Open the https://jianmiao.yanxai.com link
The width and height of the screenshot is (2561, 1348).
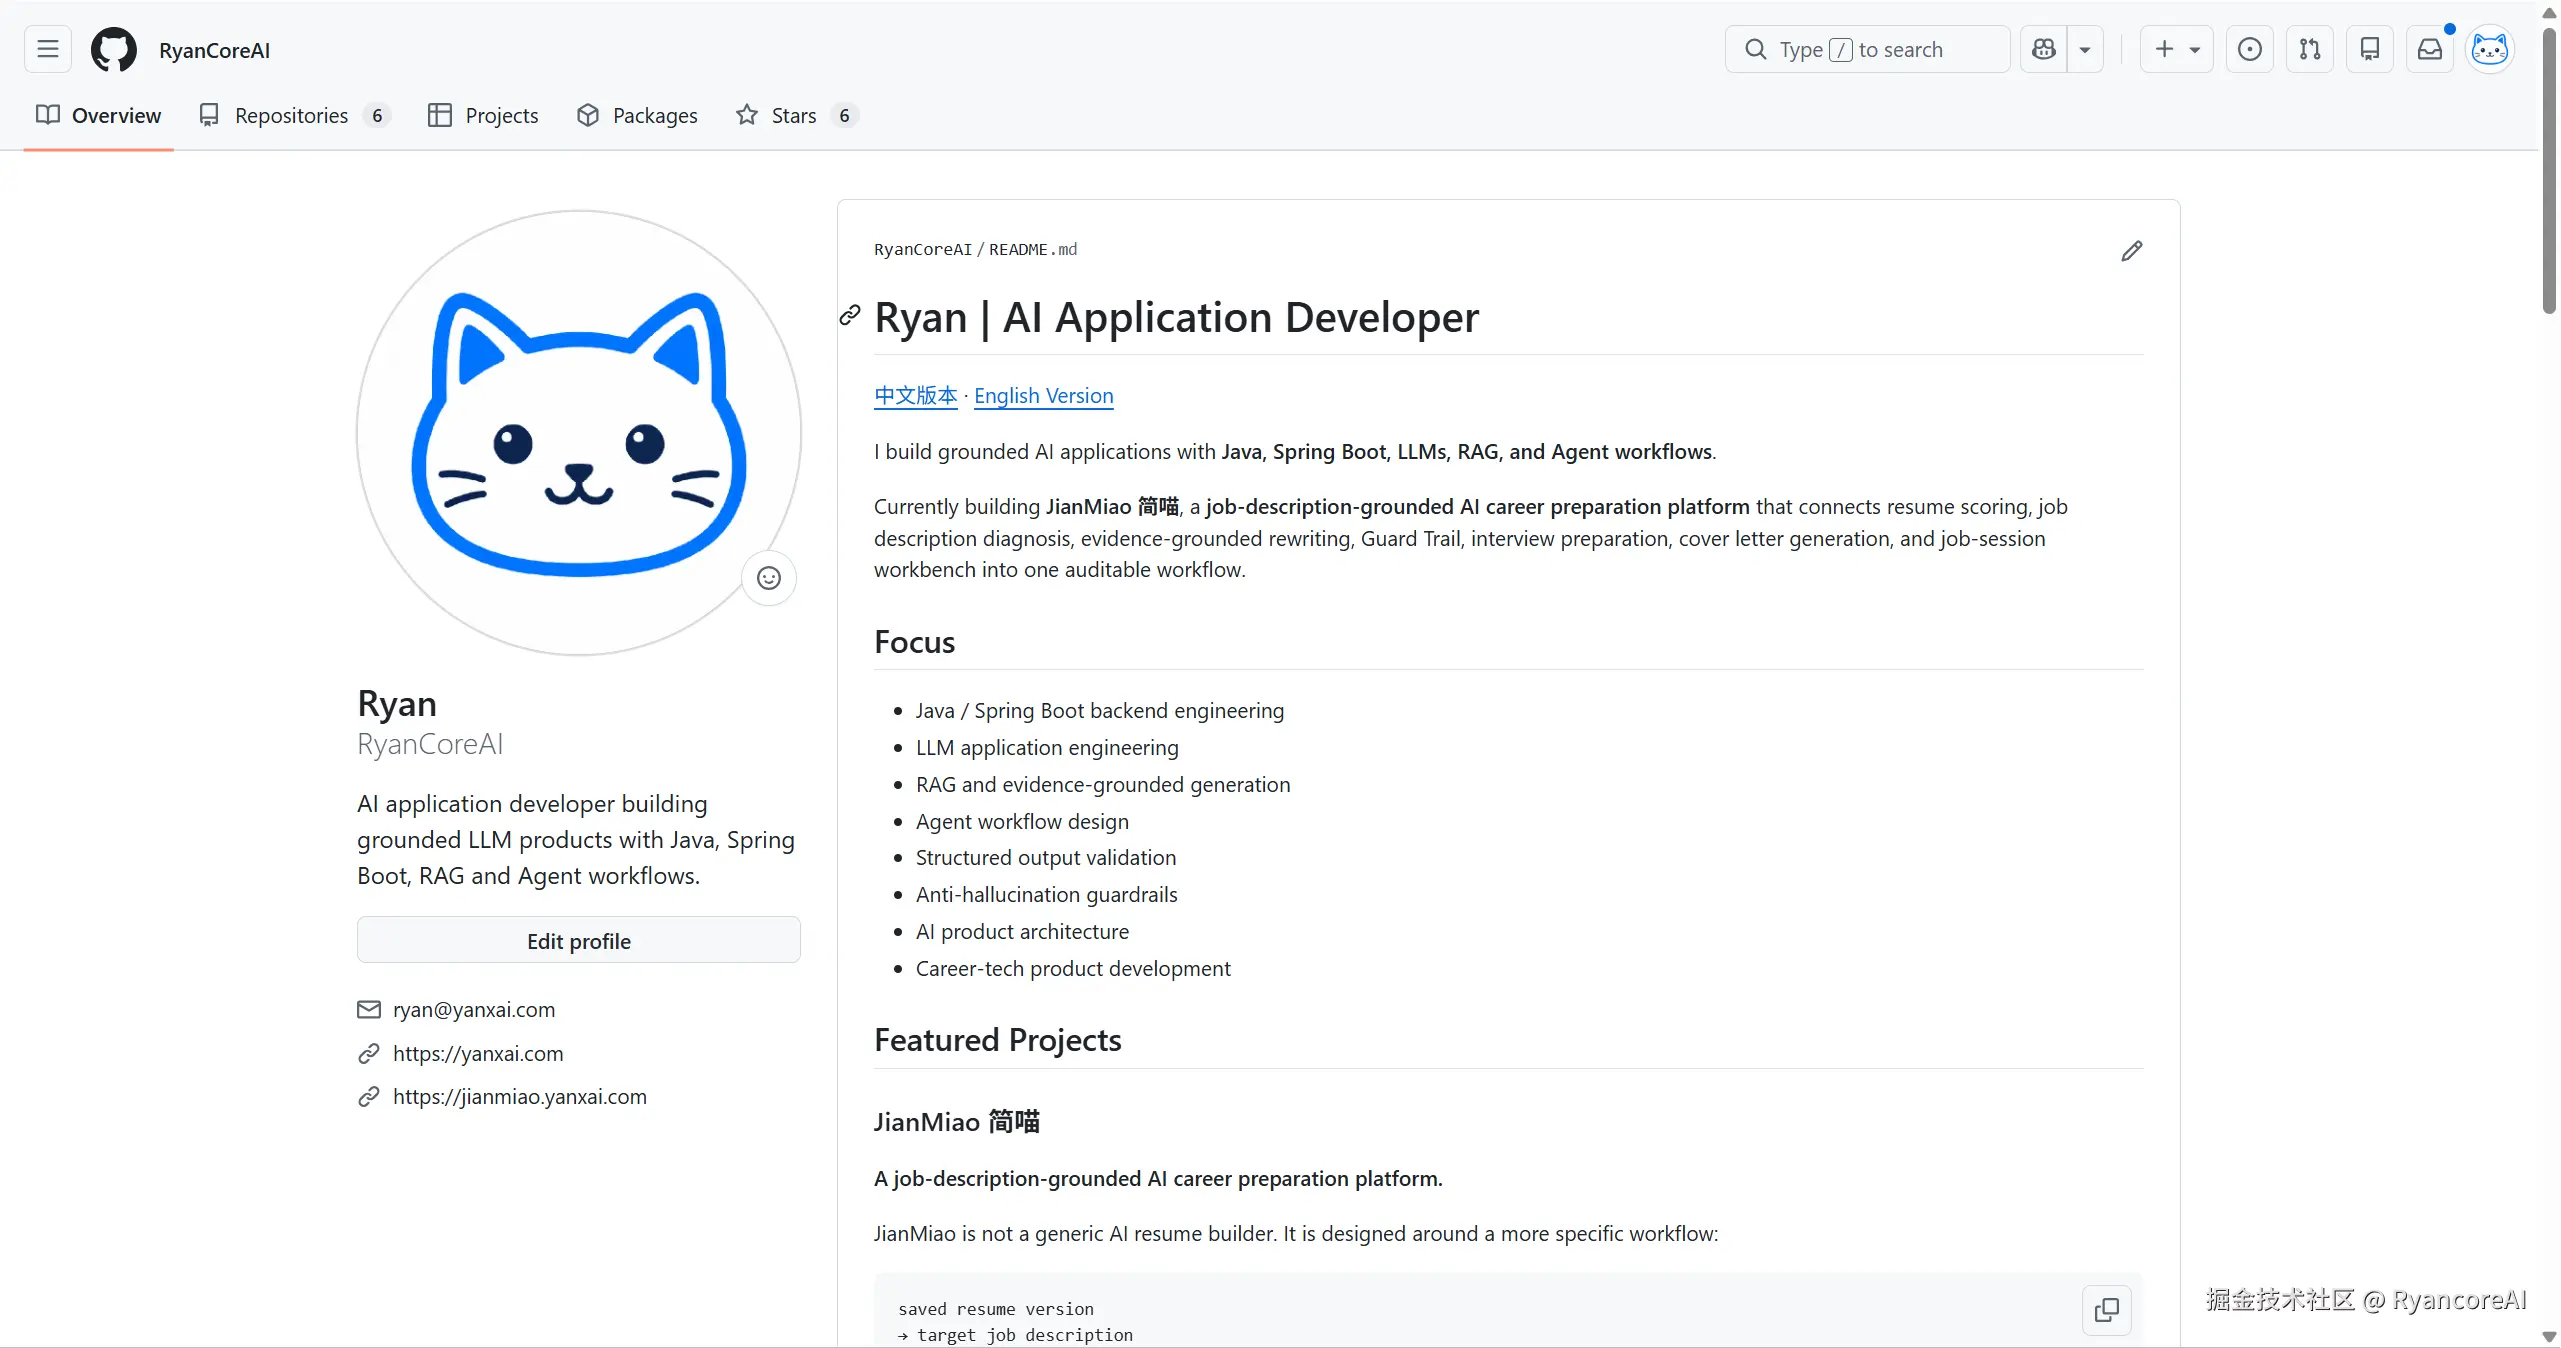click(x=520, y=1097)
